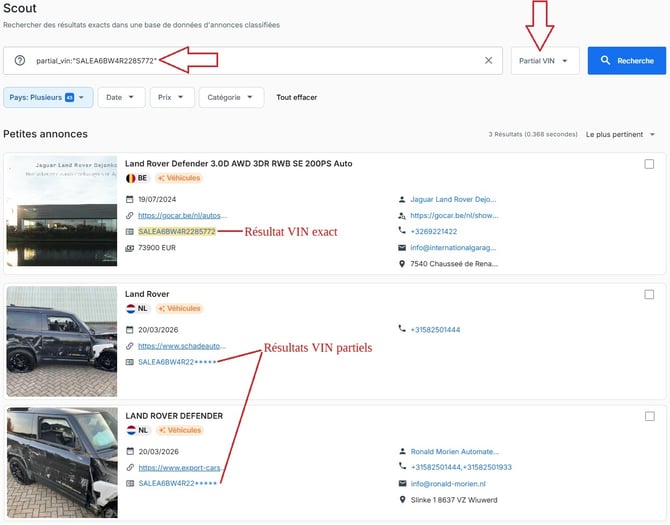Click calendar icon beside 19/07/2024
Image resolution: width=670 pixels, height=525 pixels.
click(129, 199)
